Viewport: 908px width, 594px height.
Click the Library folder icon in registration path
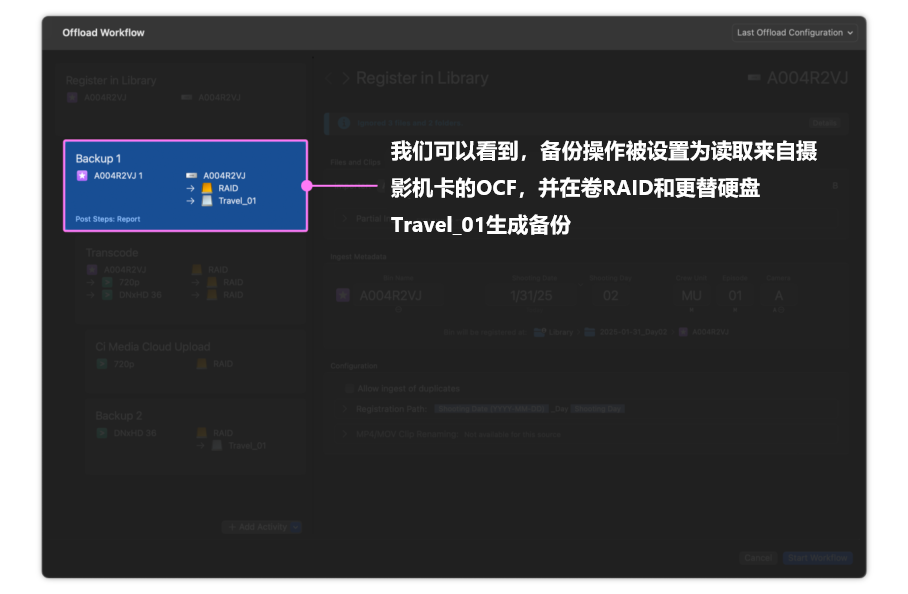pyautogui.click(x=539, y=332)
